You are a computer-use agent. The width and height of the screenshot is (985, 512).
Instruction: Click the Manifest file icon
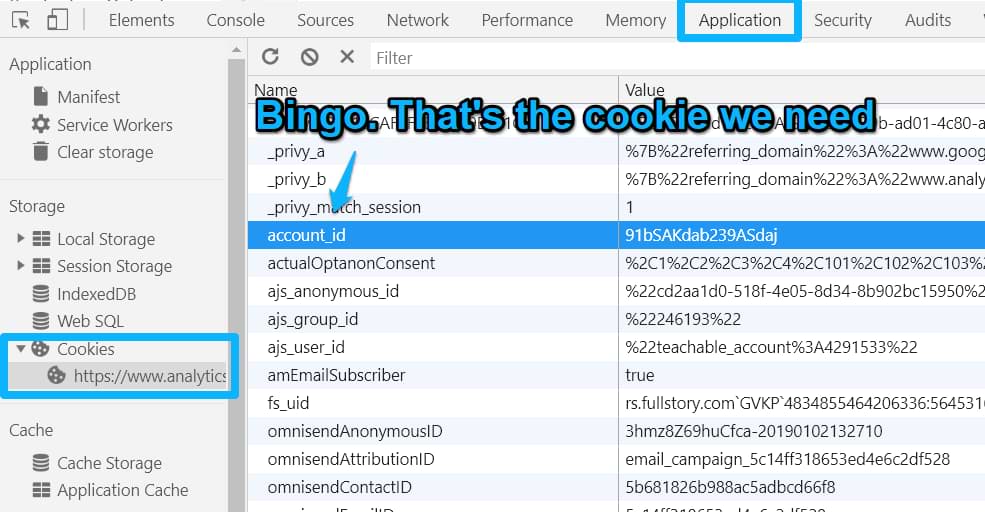pyautogui.click(x=41, y=96)
